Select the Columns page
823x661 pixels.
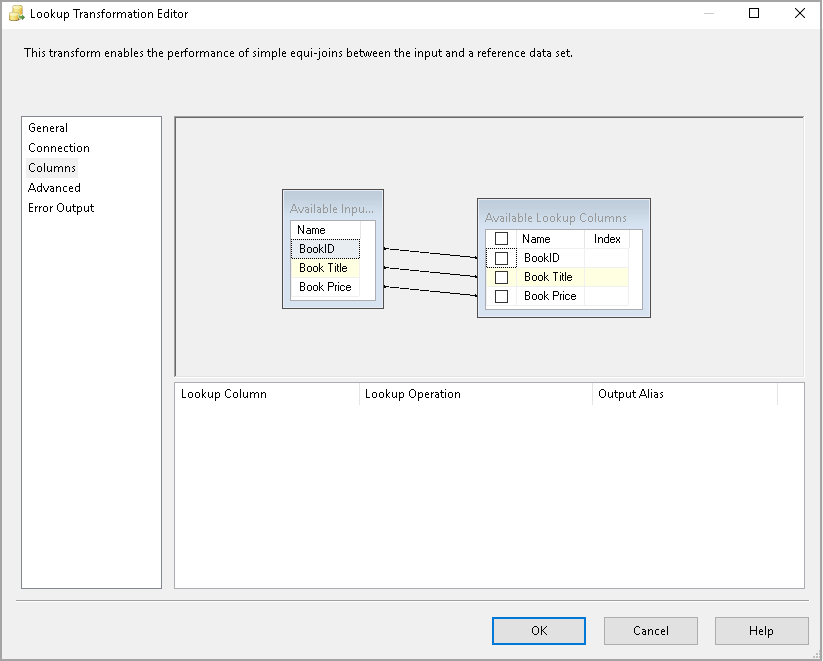tap(52, 168)
